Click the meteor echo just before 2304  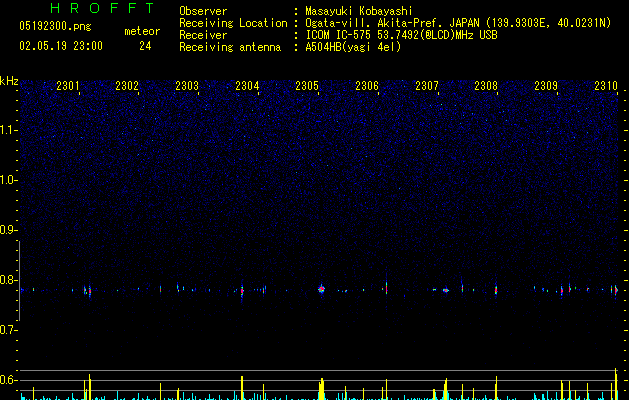point(242,290)
